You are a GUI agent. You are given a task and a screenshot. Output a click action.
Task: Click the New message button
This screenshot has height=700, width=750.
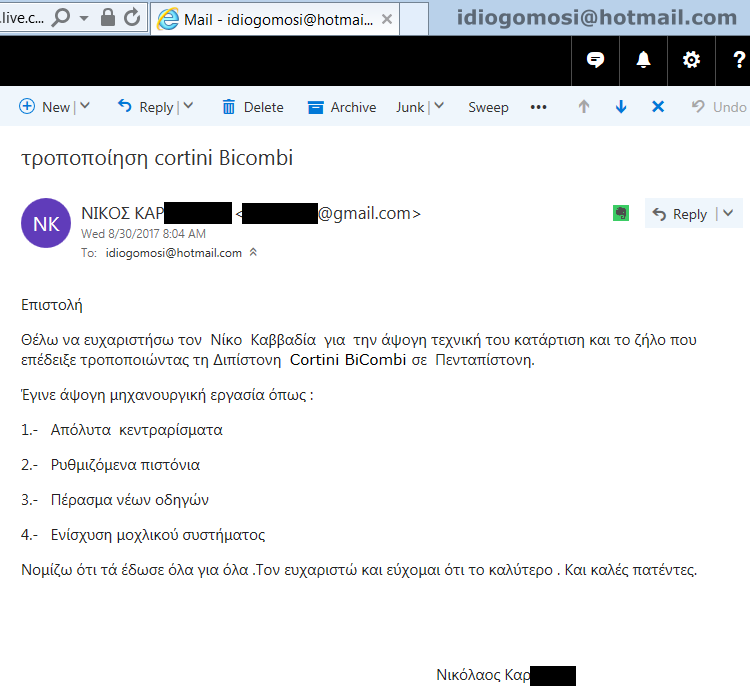point(44,107)
